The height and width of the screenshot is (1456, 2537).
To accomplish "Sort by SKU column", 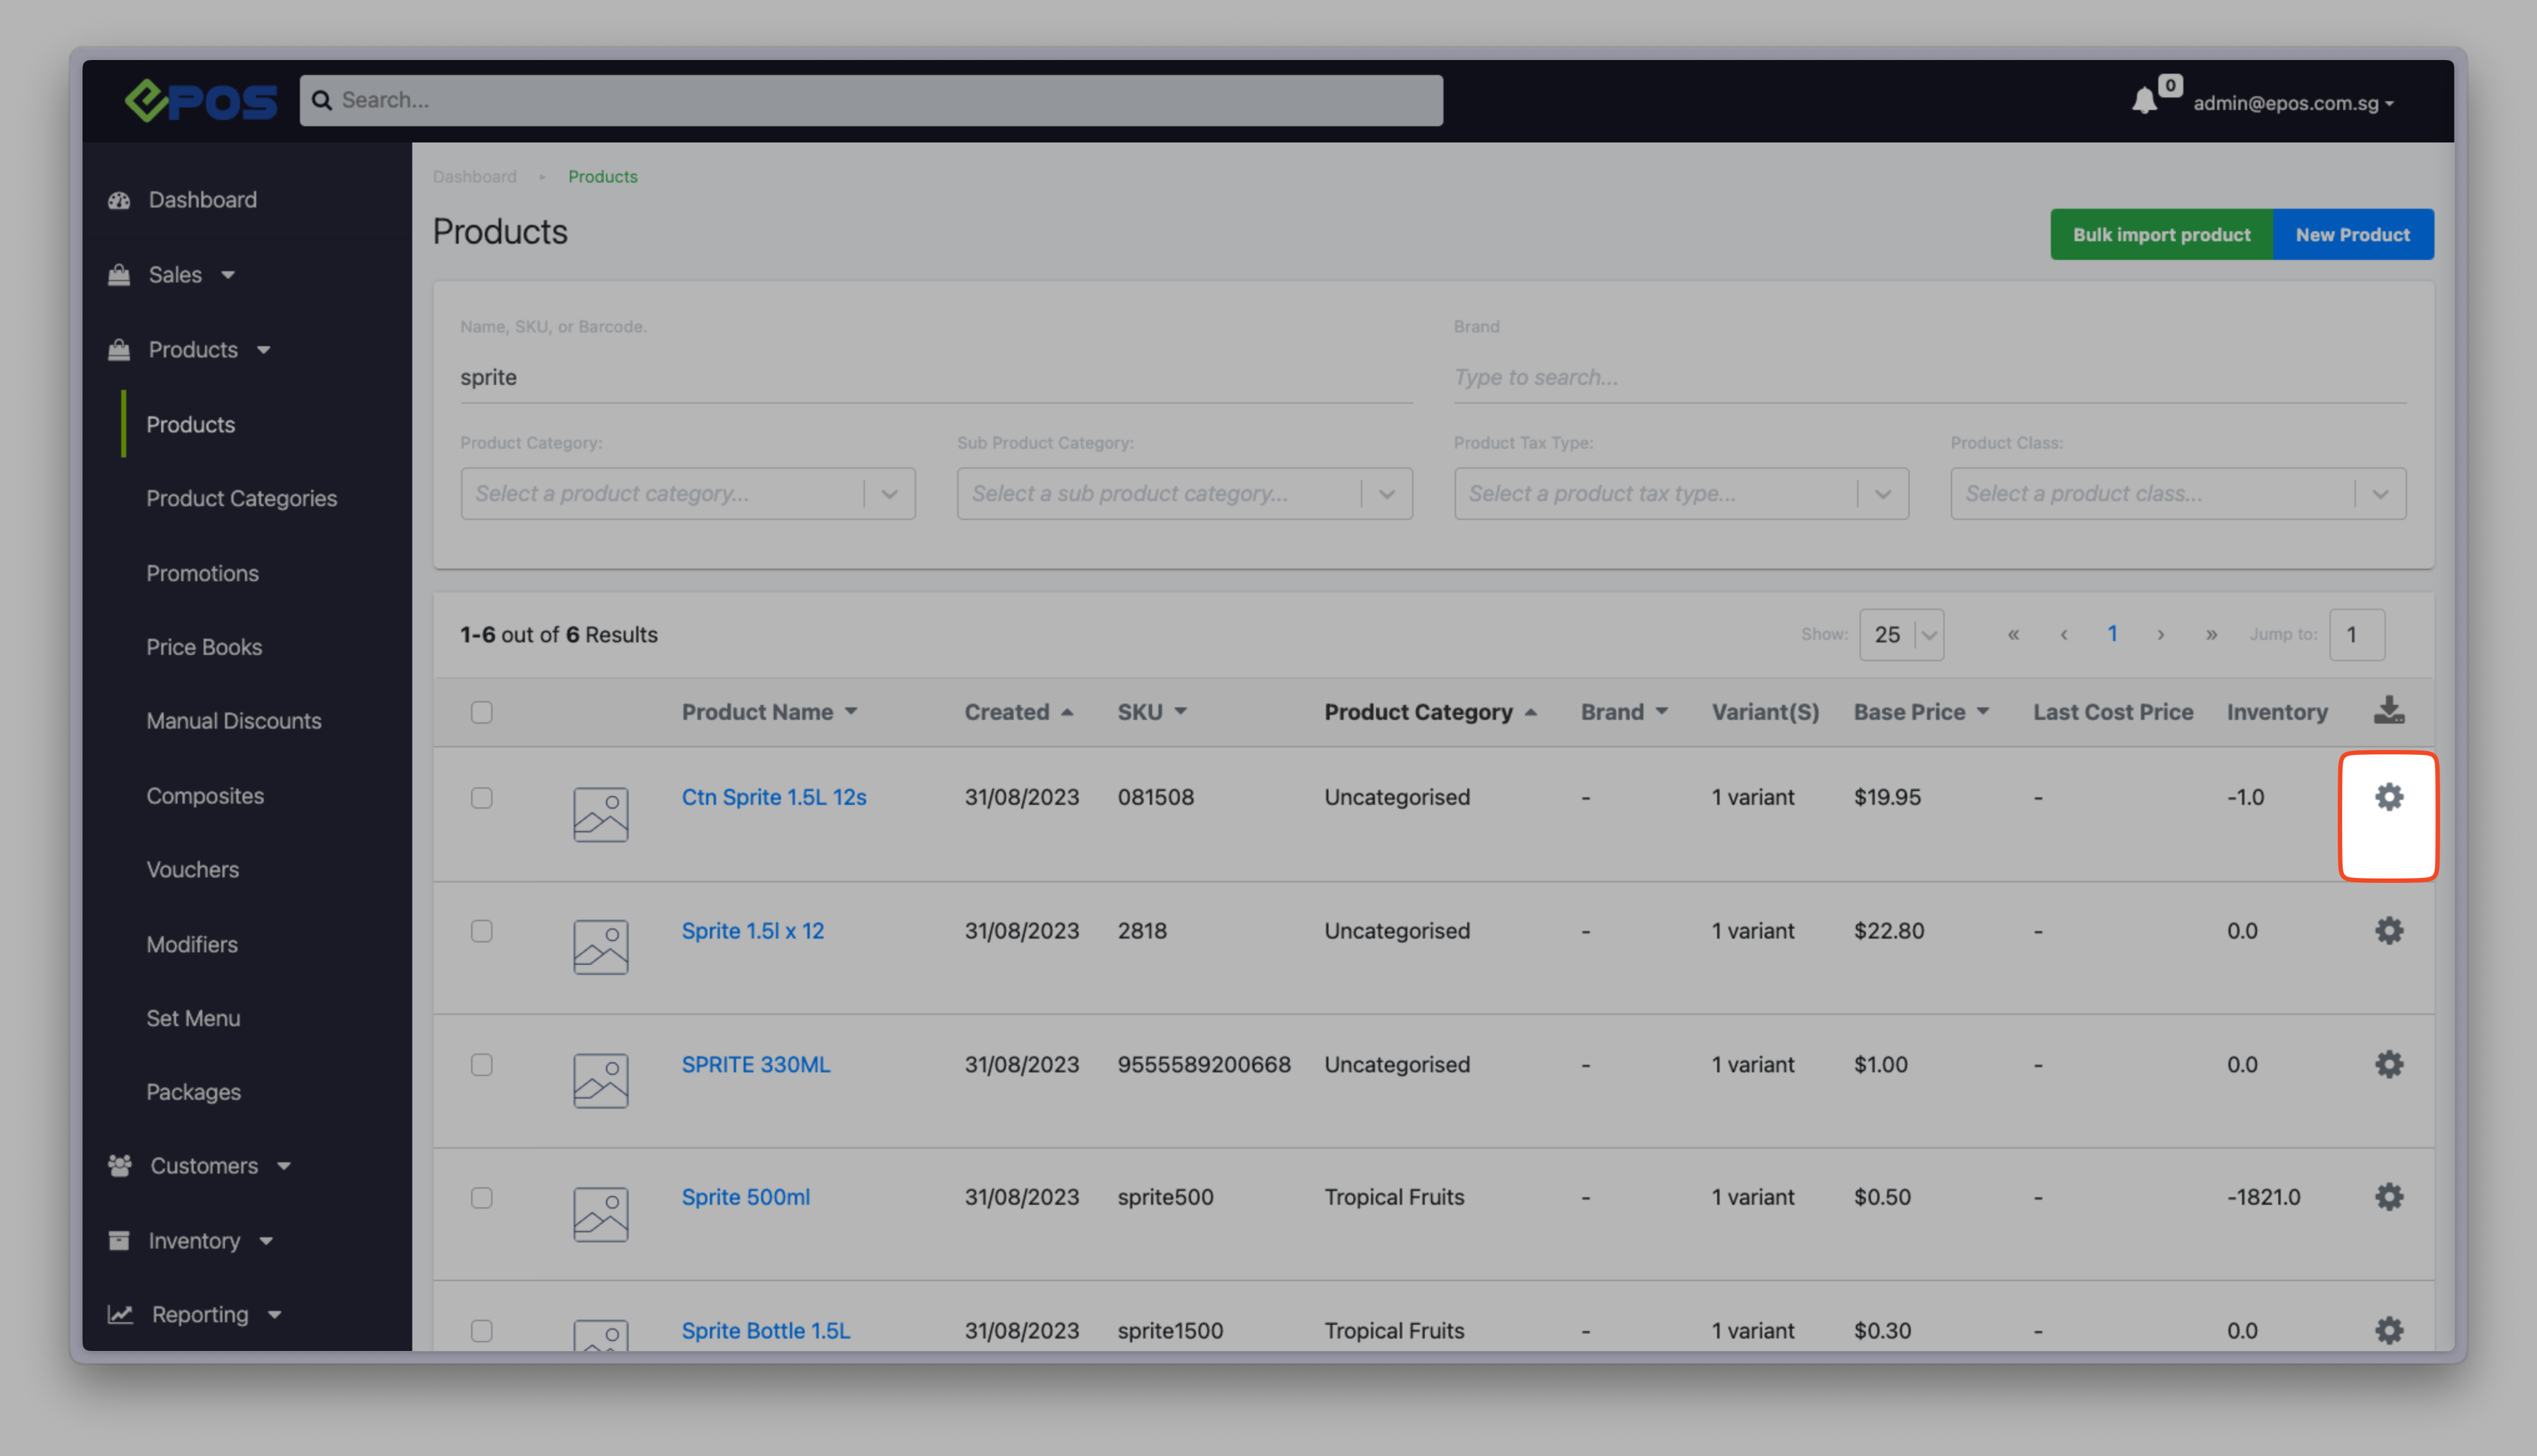I will click(1152, 712).
